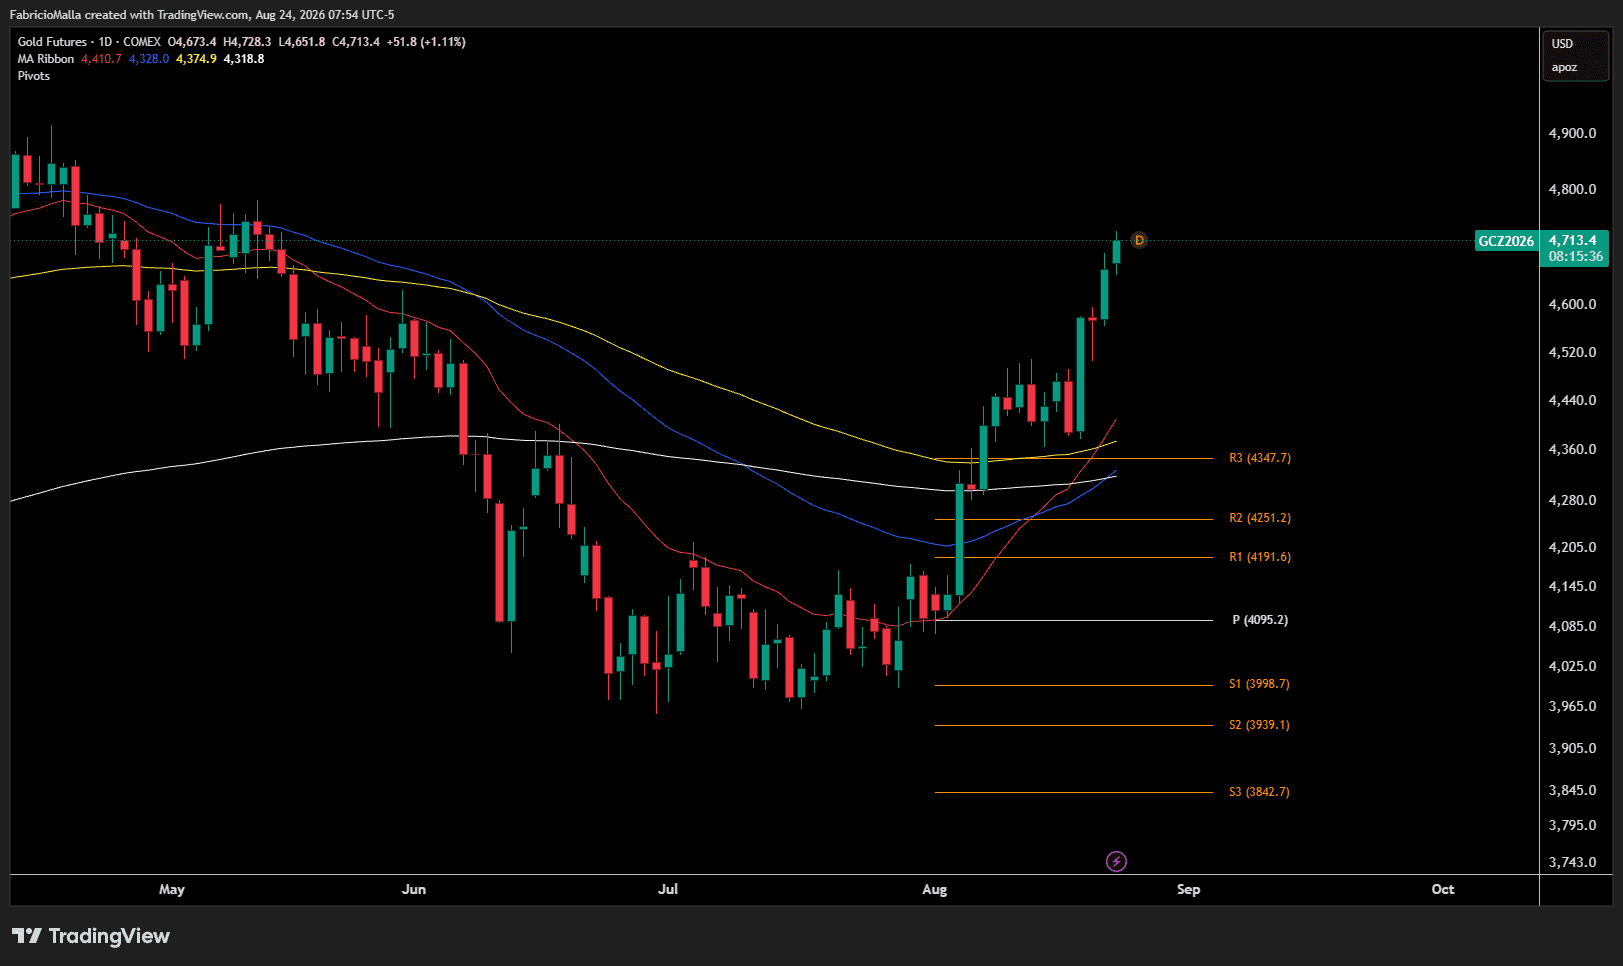Click the Jul label on the time axis
The width and height of the screenshot is (1623, 966).
[x=668, y=889]
